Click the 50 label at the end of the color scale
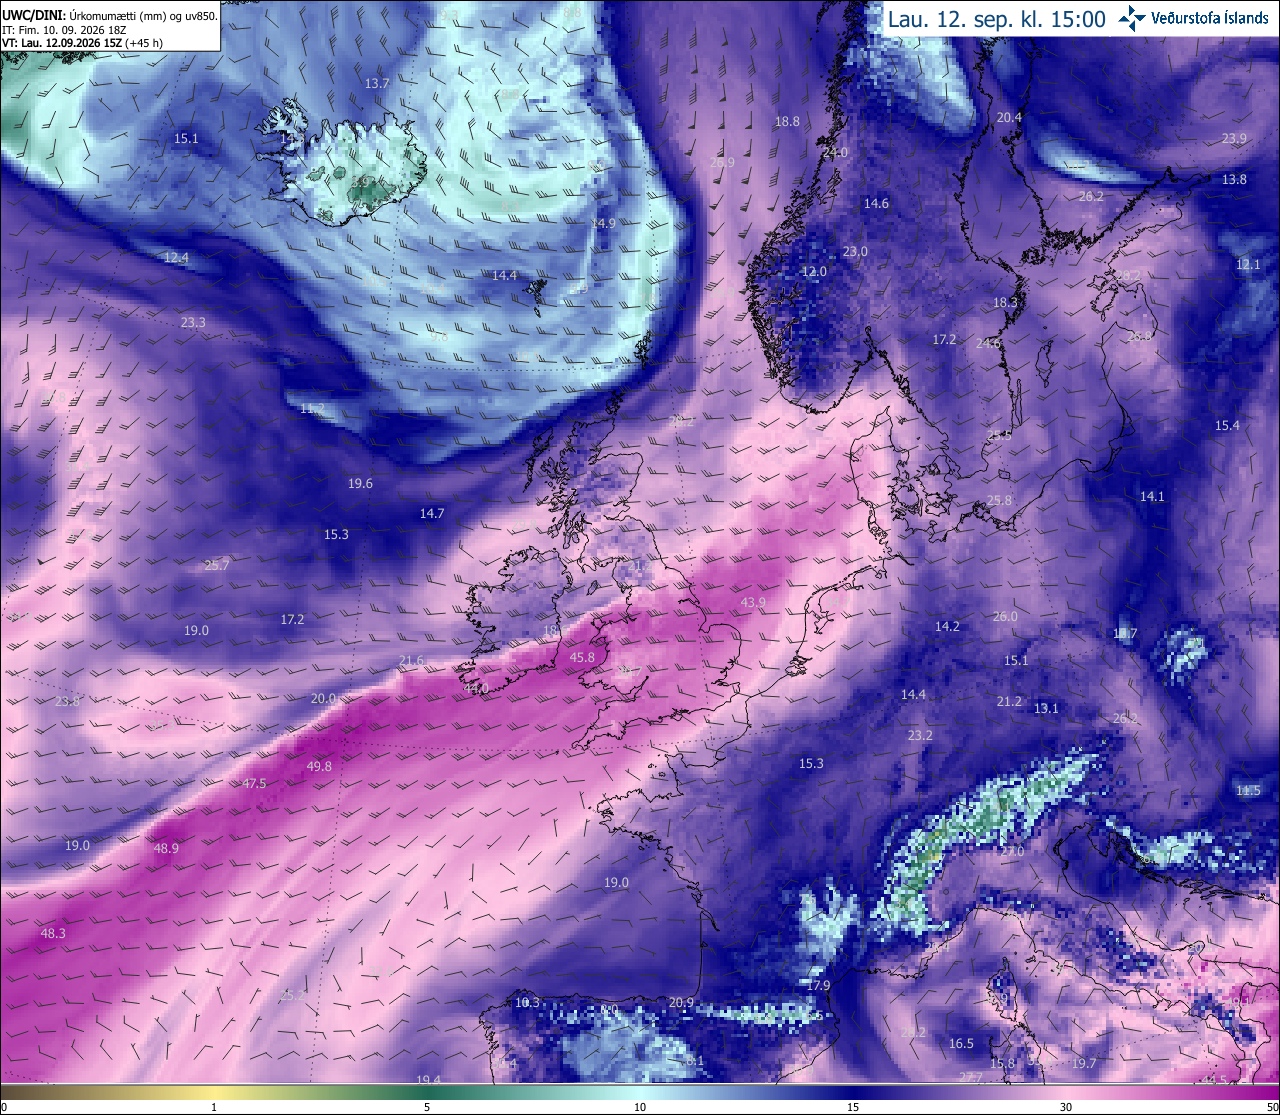1280x1115 pixels. (x=1272, y=1107)
